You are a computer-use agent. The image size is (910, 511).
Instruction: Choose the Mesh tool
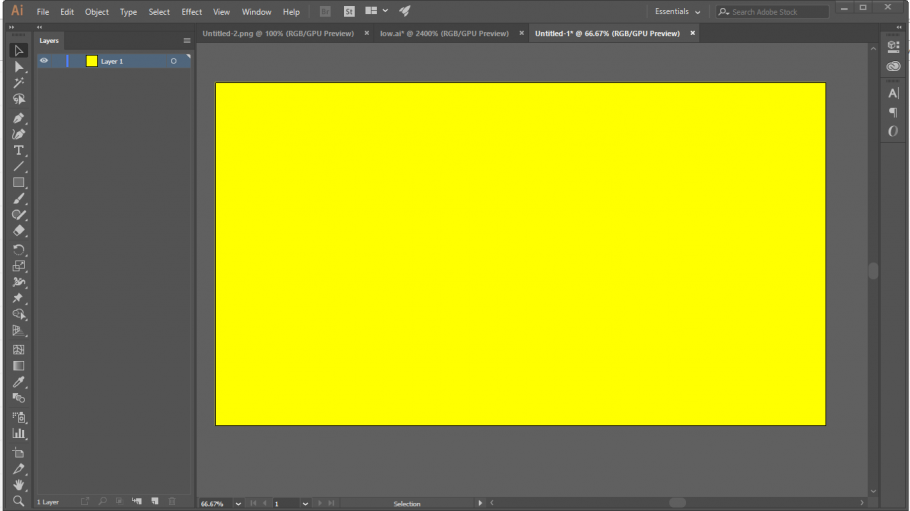tap(19, 350)
